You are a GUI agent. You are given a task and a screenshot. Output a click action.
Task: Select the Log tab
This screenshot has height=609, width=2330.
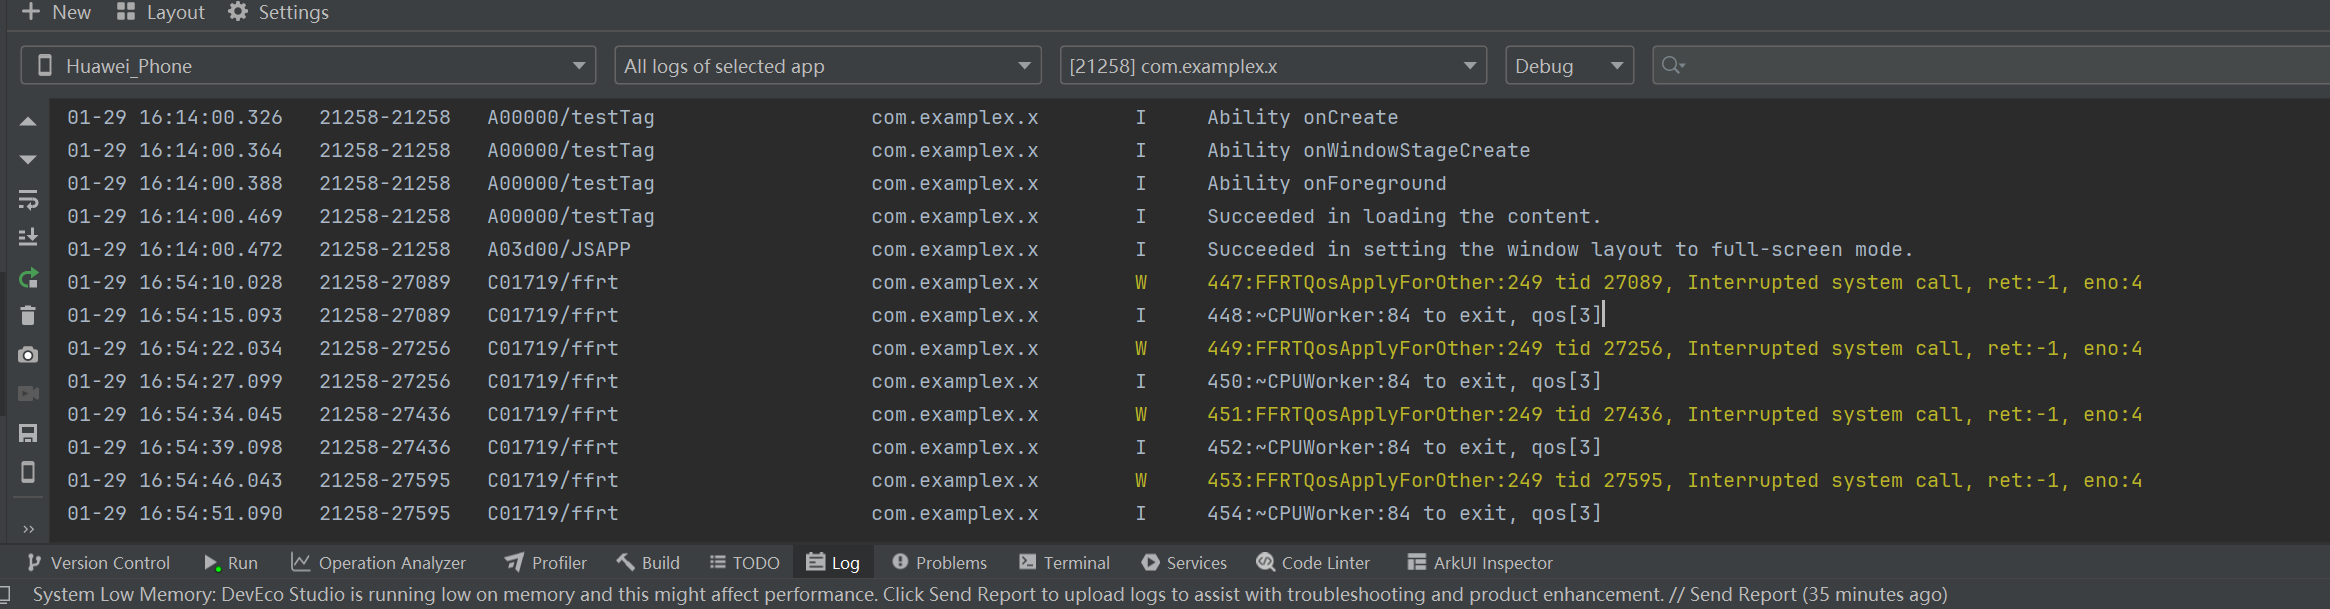tap(833, 563)
